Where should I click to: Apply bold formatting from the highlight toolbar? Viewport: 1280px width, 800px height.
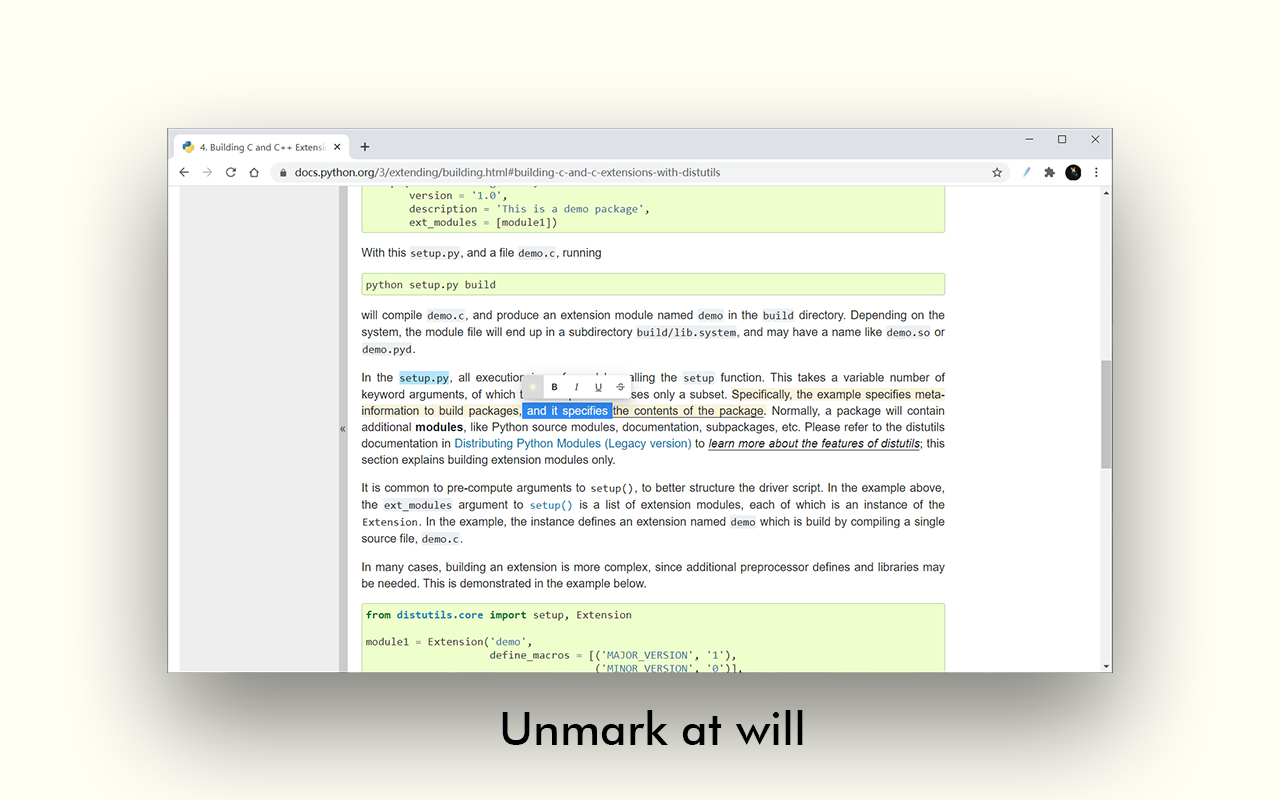(x=554, y=387)
